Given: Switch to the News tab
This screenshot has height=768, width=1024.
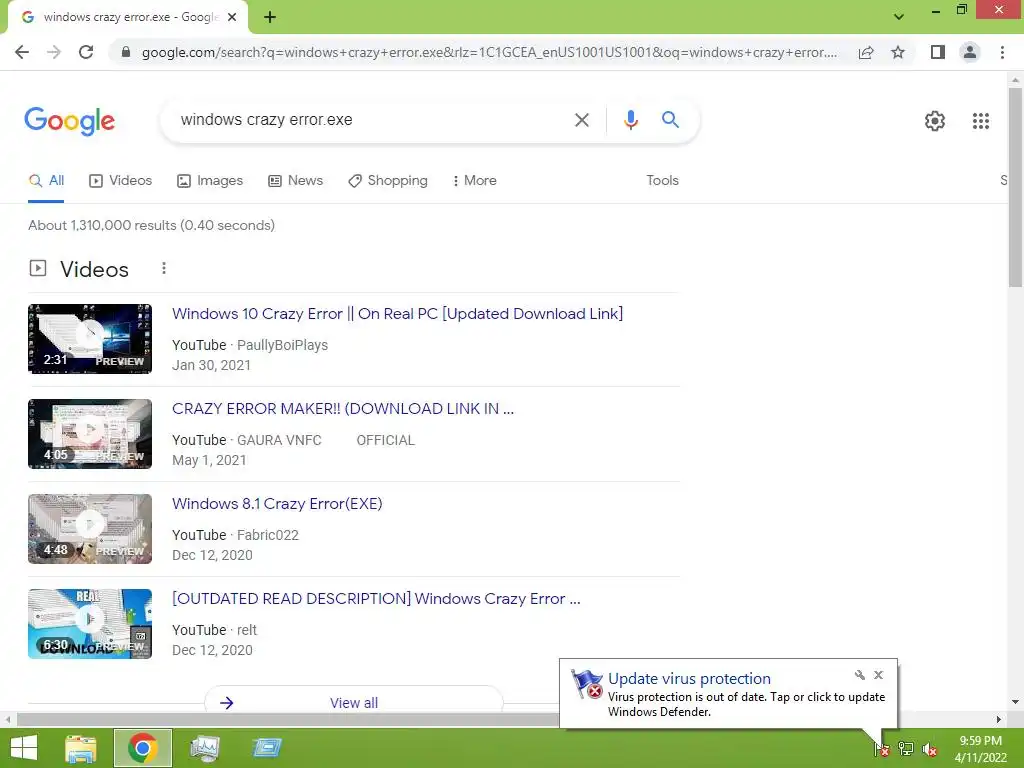Looking at the screenshot, I should pos(295,181).
